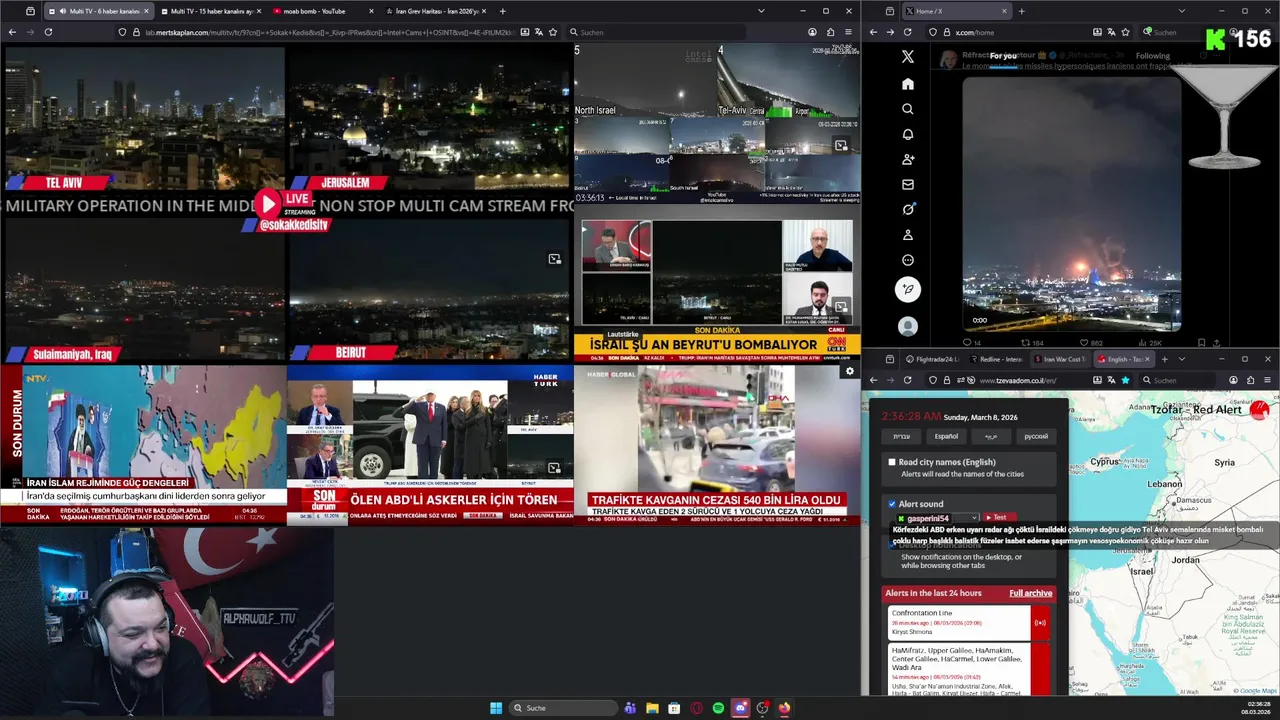Select the For you tab on X

point(1003,56)
